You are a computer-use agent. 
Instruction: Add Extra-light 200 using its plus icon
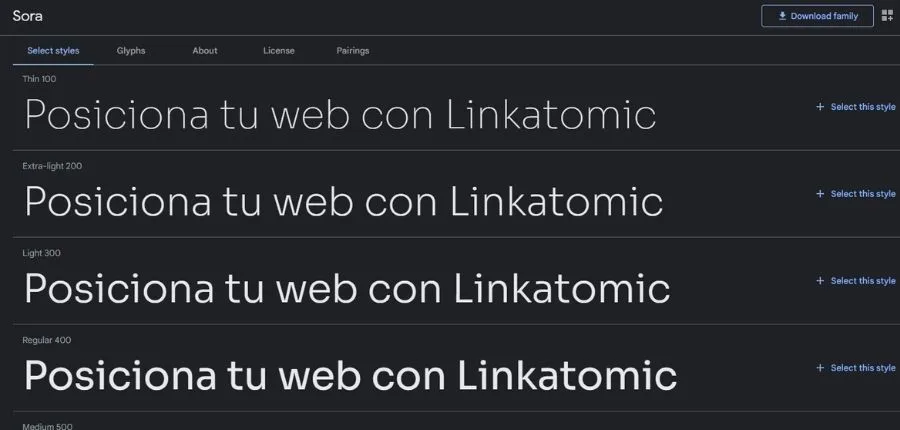(820, 194)
